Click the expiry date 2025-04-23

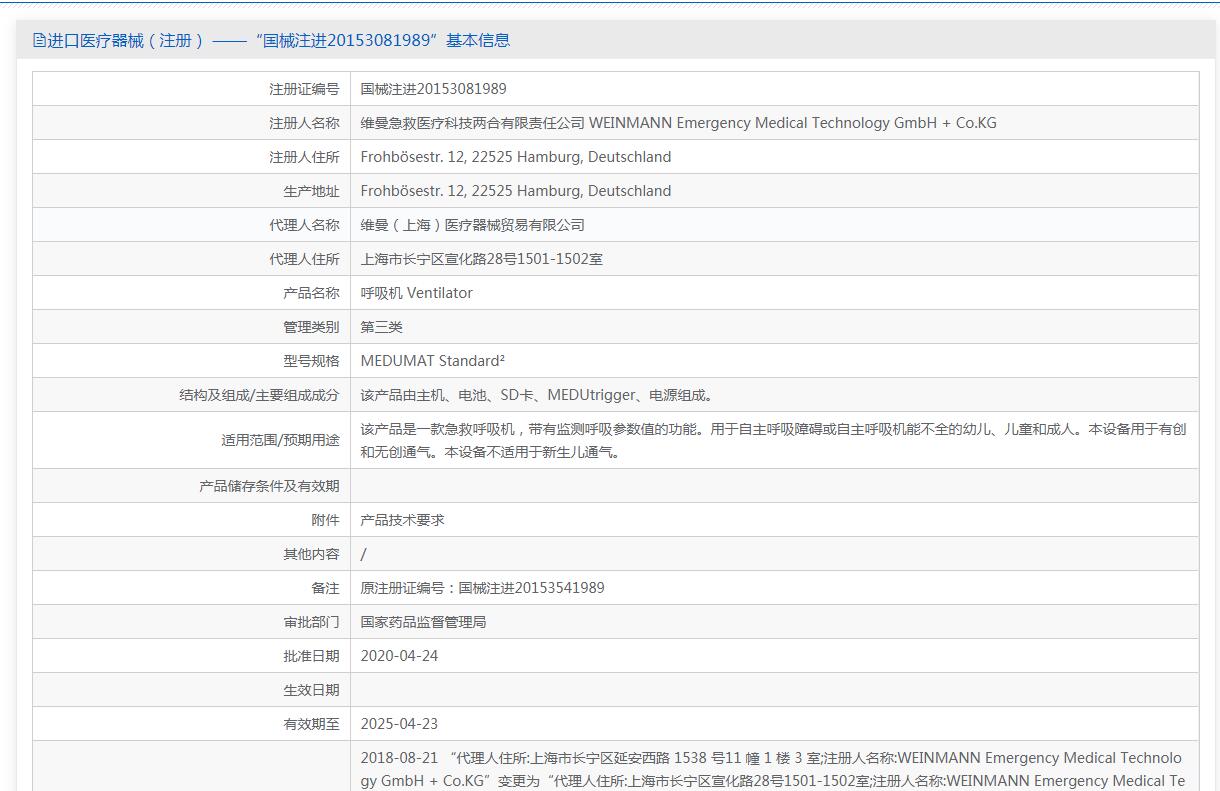[x=399, y=724]
